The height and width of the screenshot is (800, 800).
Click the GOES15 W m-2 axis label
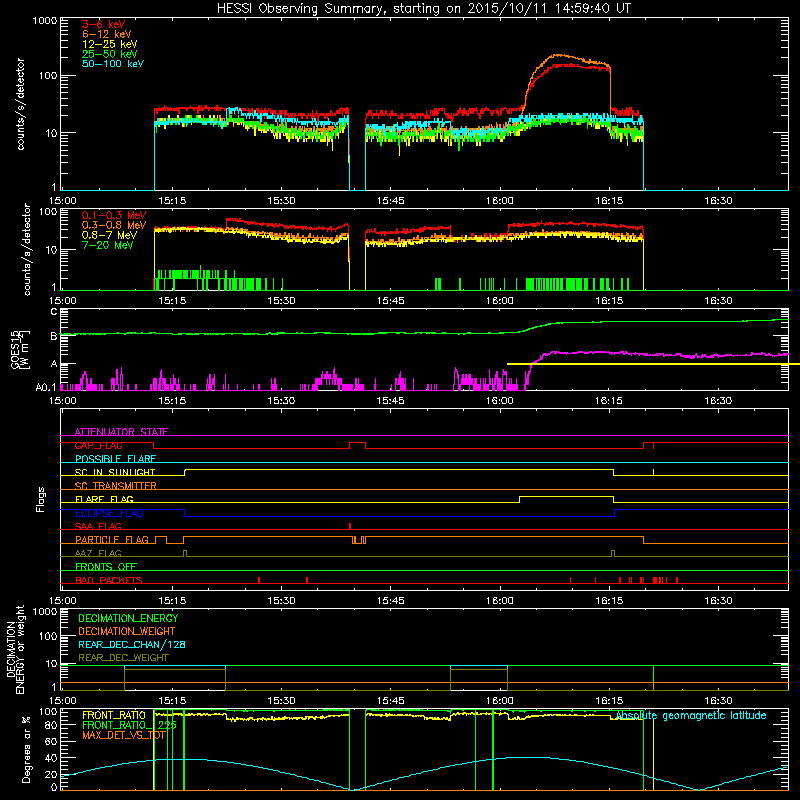20,349
